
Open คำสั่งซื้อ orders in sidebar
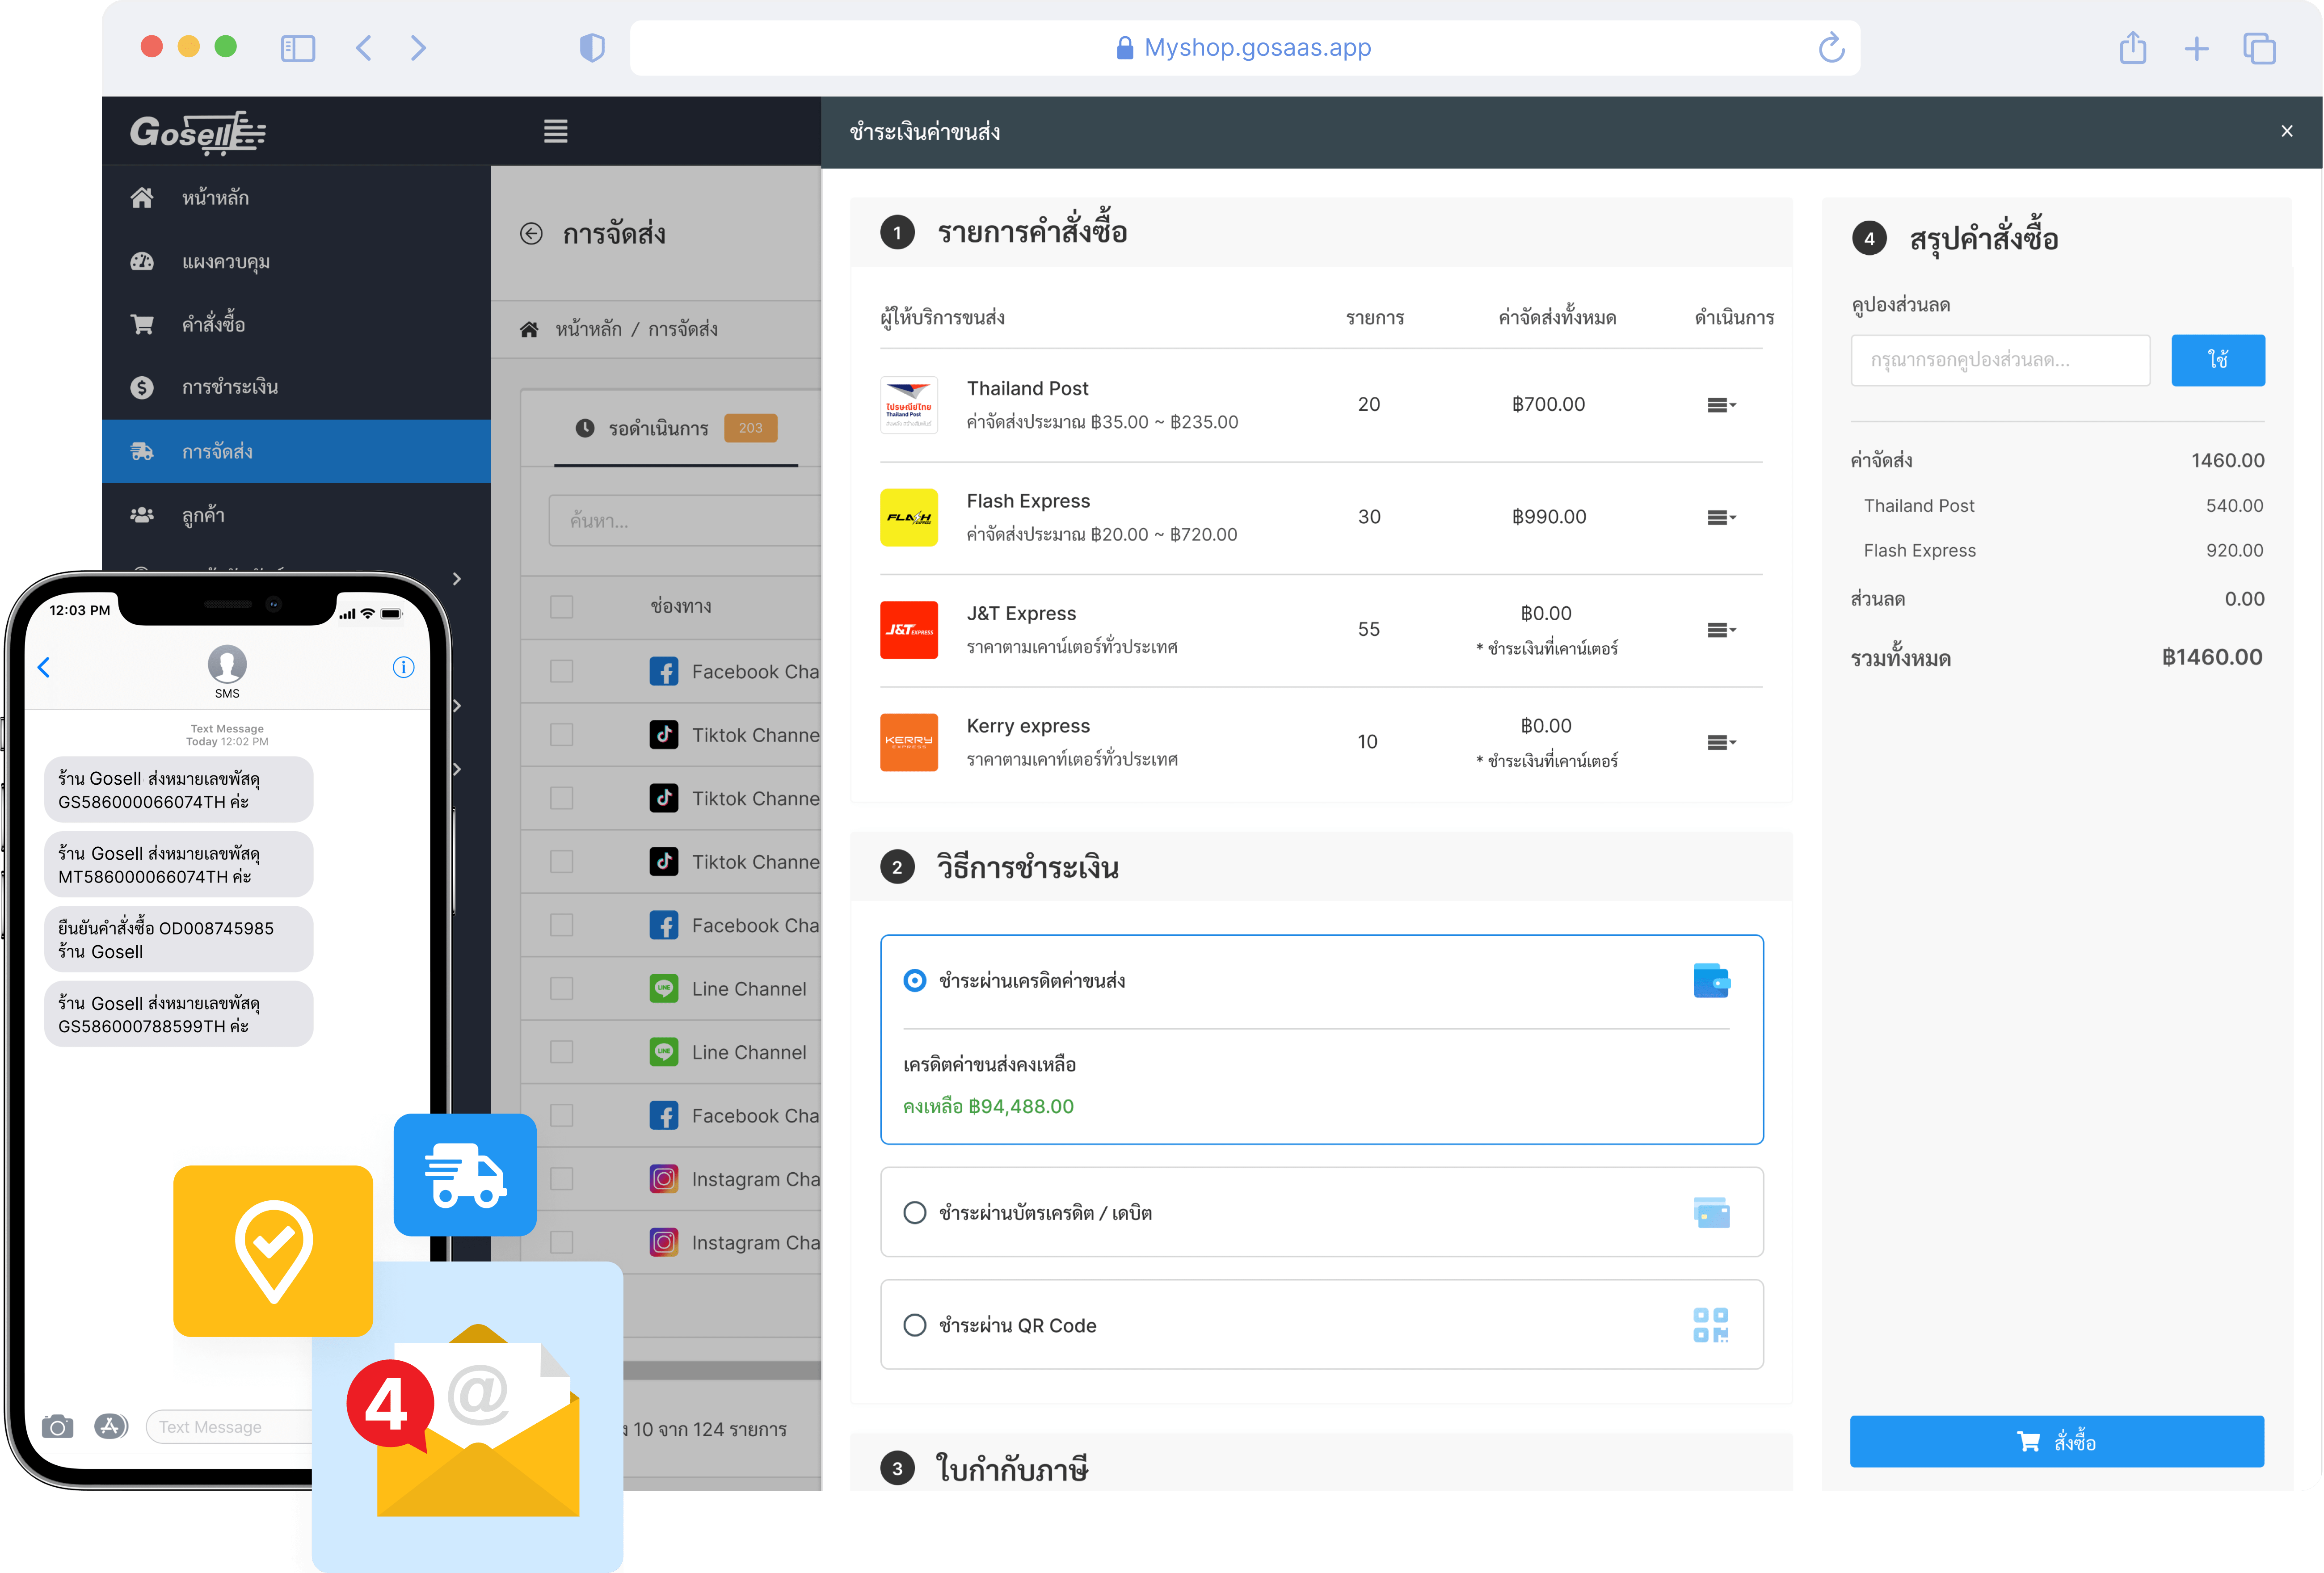tap(296, 324)
